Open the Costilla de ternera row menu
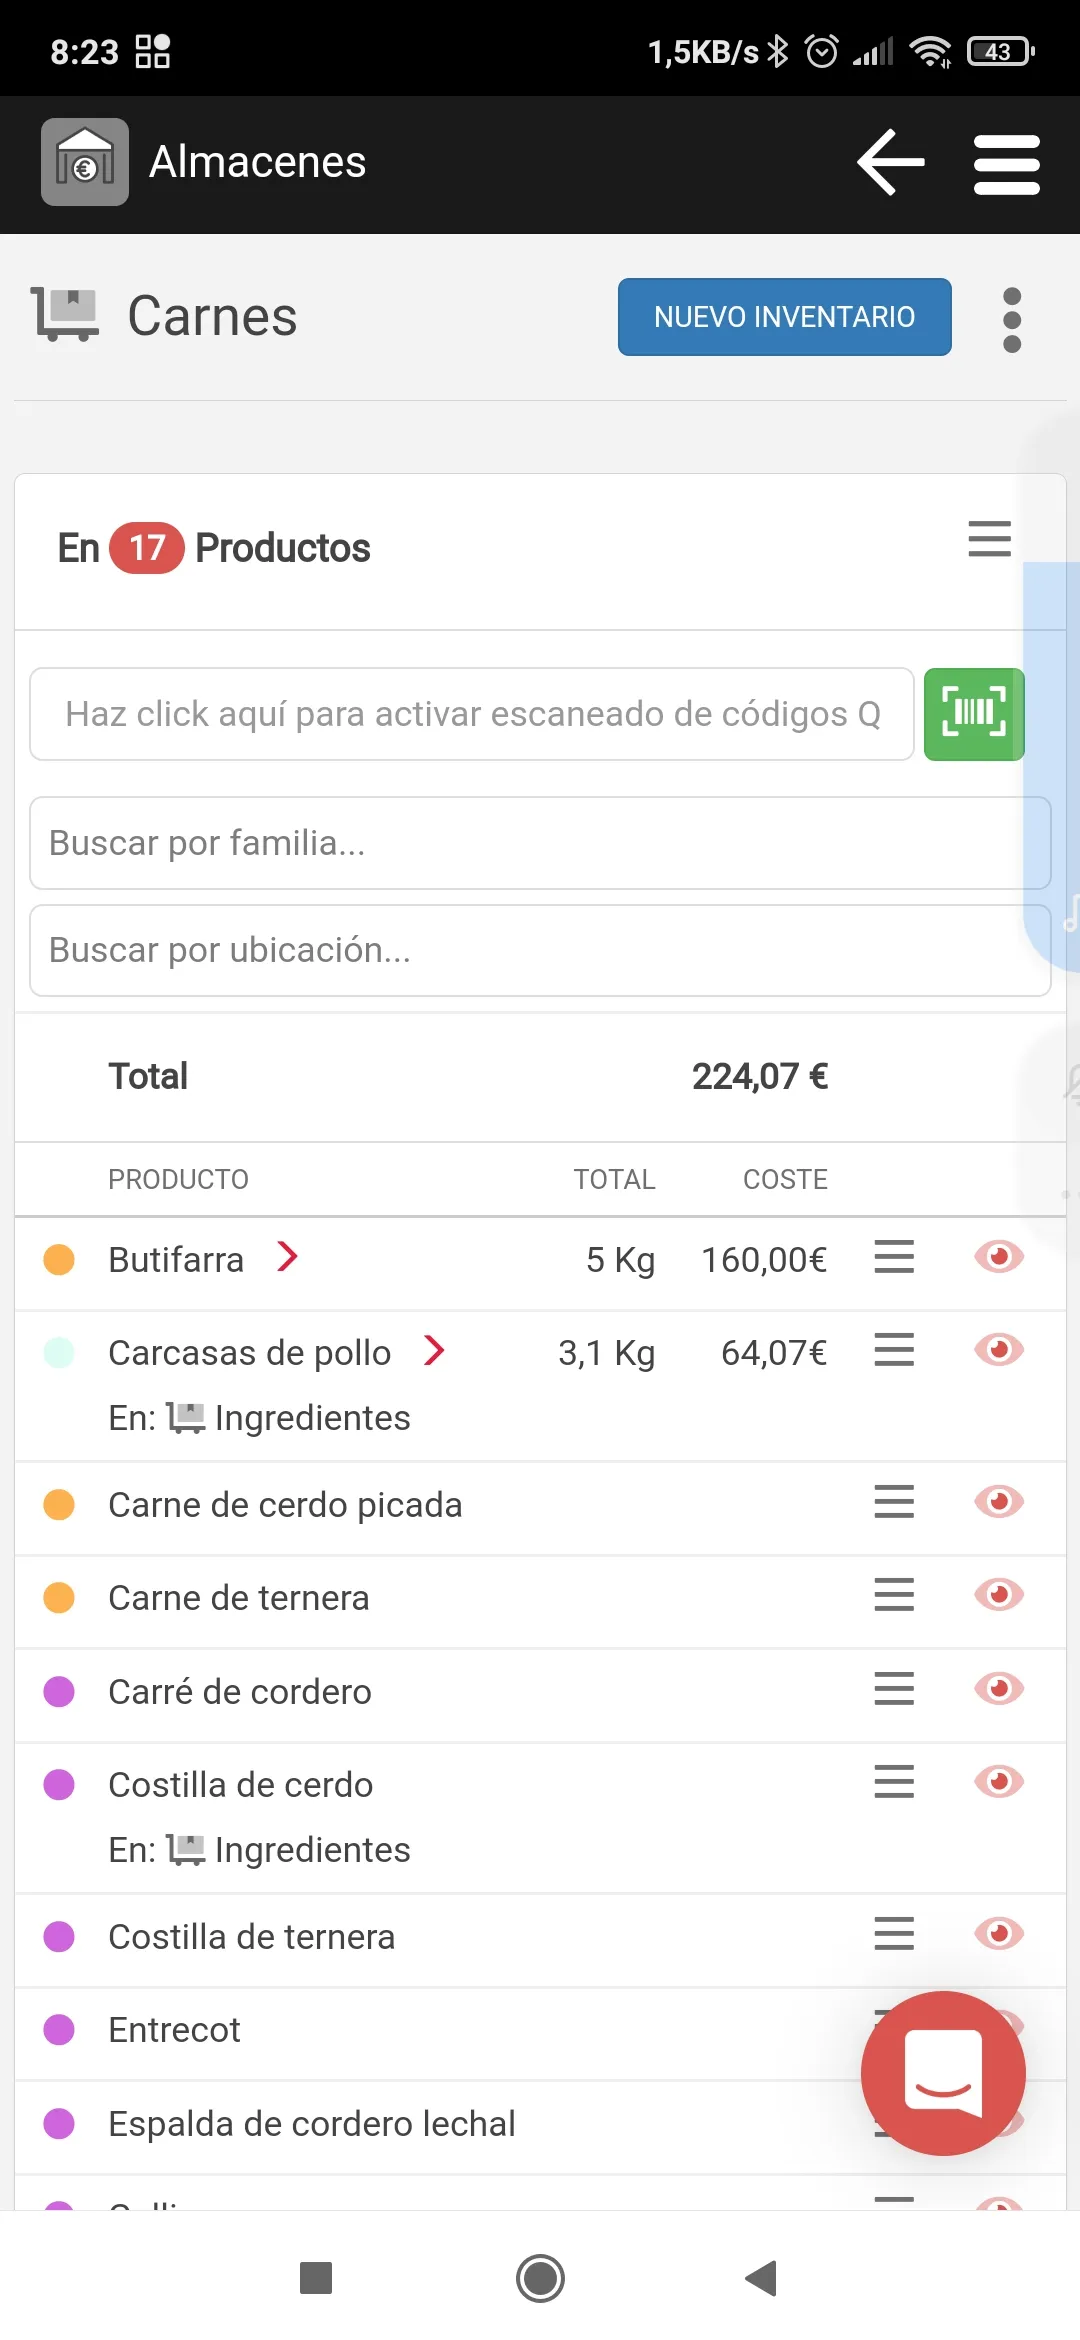The image size is (1080, 2340). point(894,1933)
